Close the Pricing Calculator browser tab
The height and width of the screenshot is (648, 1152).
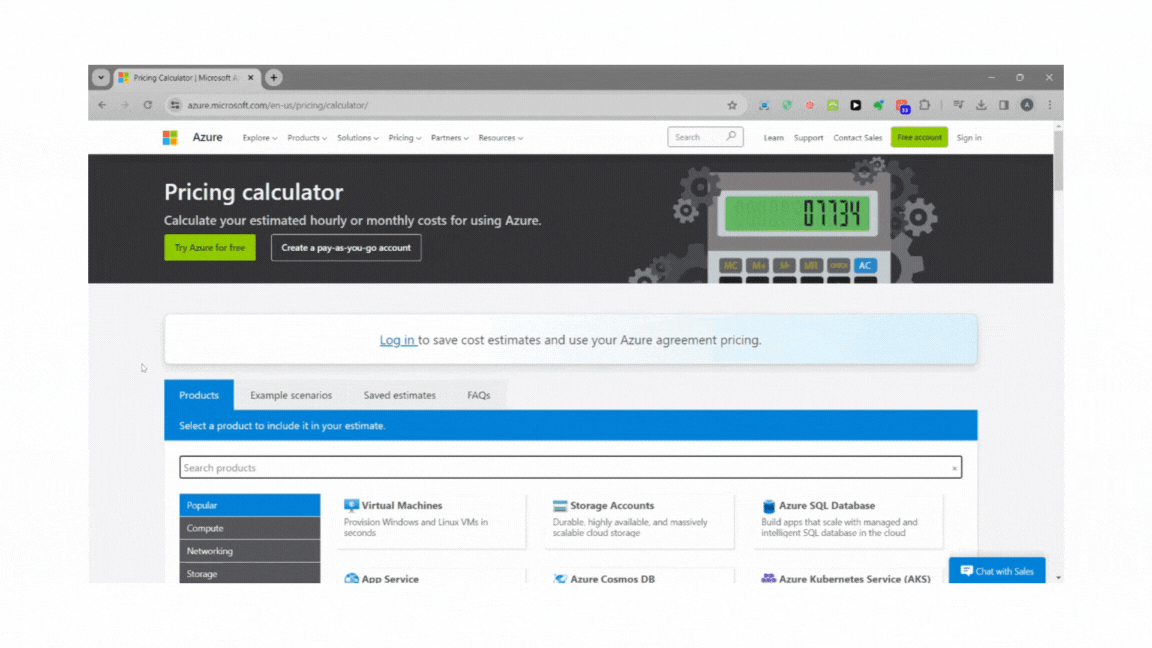(x=251, y=77)
